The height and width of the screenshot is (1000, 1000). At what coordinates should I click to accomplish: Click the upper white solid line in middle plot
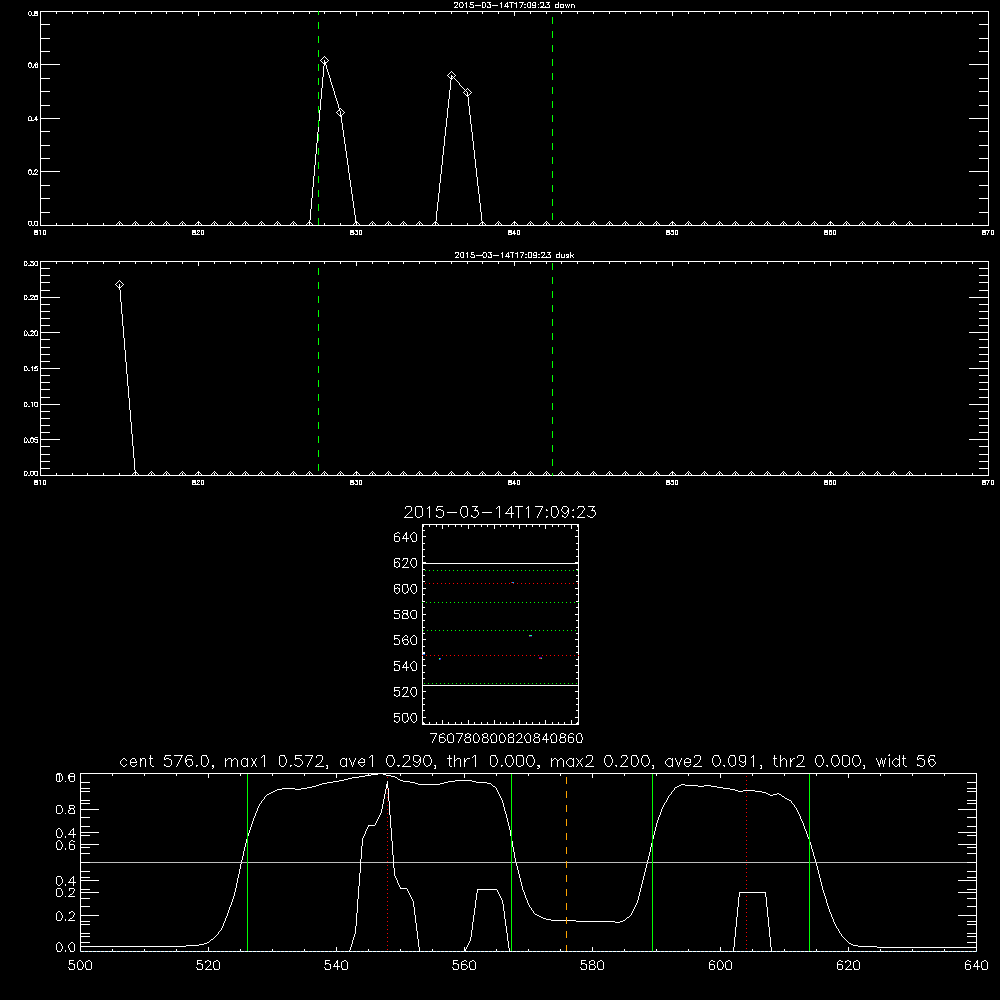coord(500,564)
